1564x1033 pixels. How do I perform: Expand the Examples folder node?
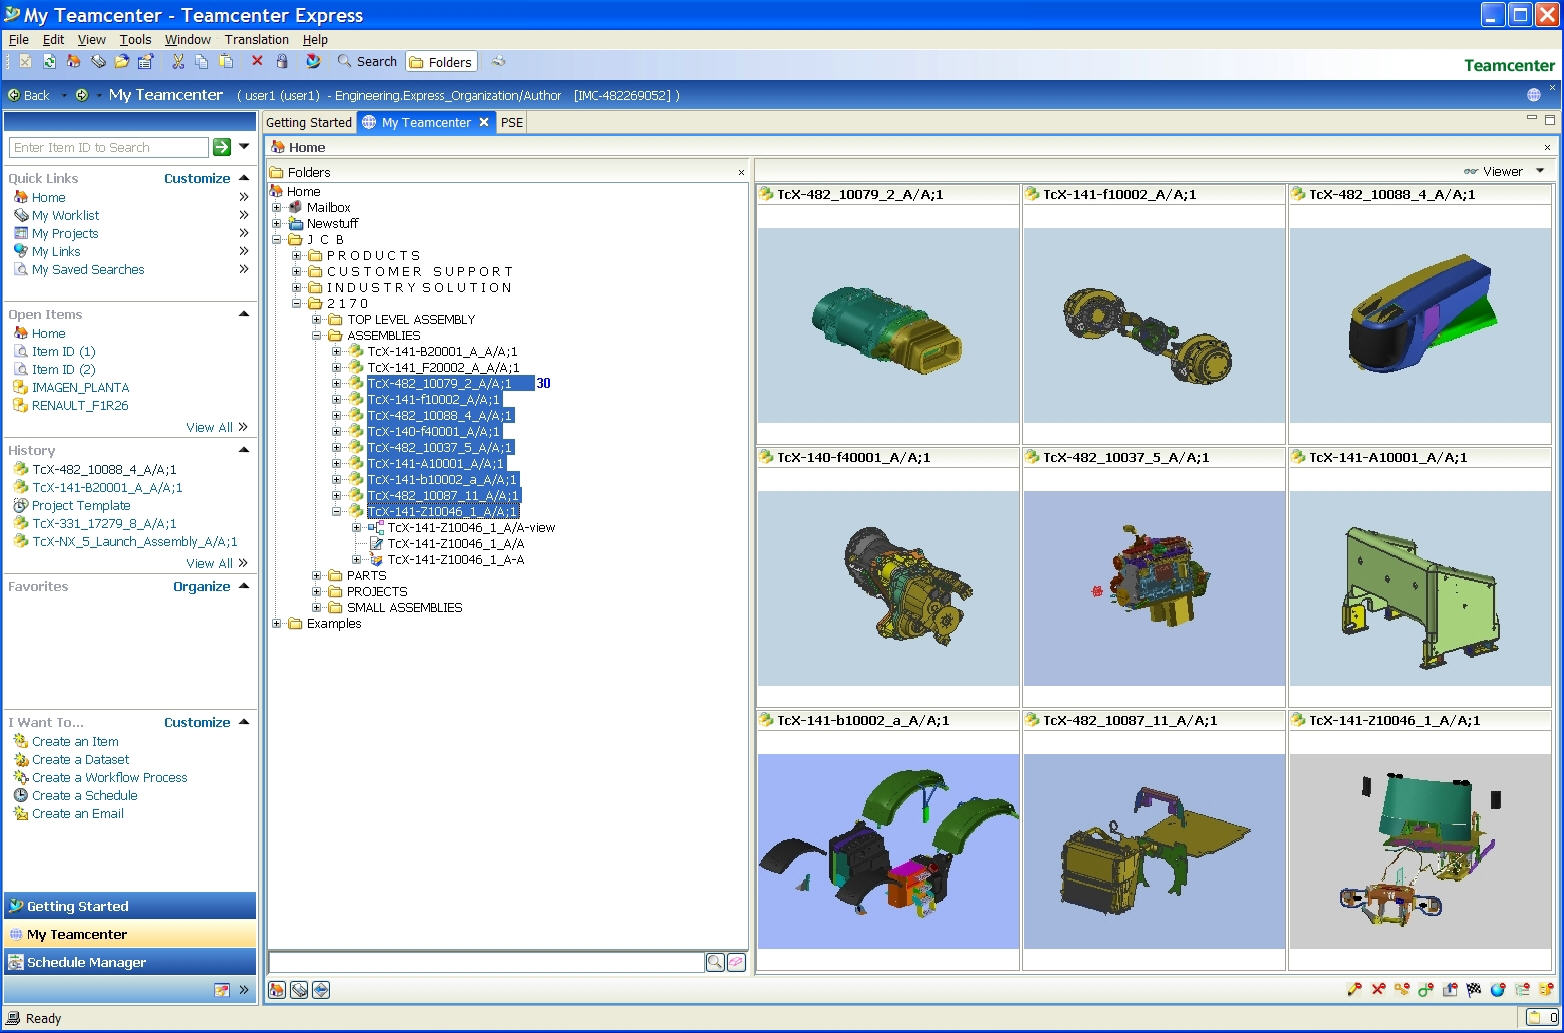coord(277,624)
